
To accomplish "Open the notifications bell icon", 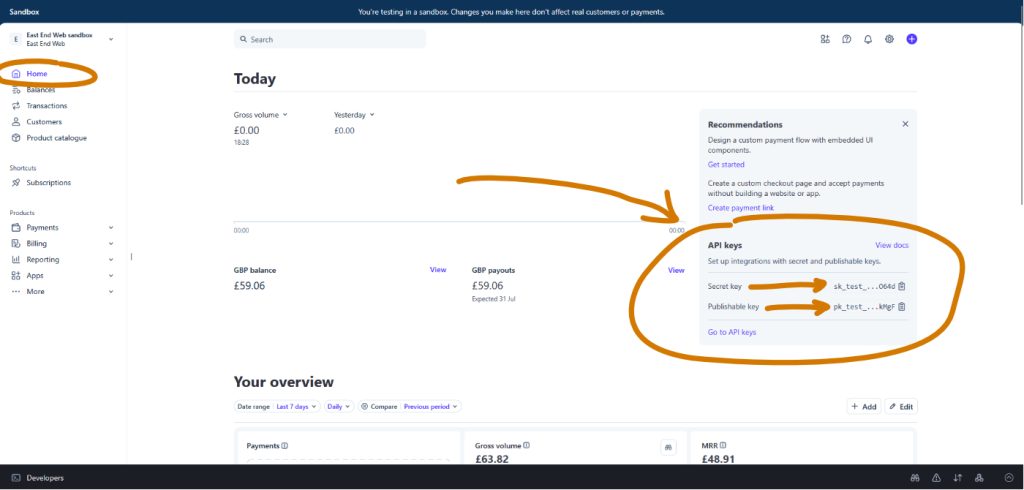I will click(868, 39).
